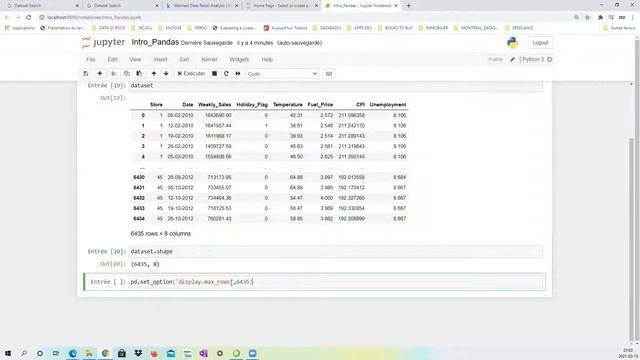Image resolution: width=640 pixels, height=360 pixels.
Task: Go back in the browser
Action: click(x=7, y=18)
